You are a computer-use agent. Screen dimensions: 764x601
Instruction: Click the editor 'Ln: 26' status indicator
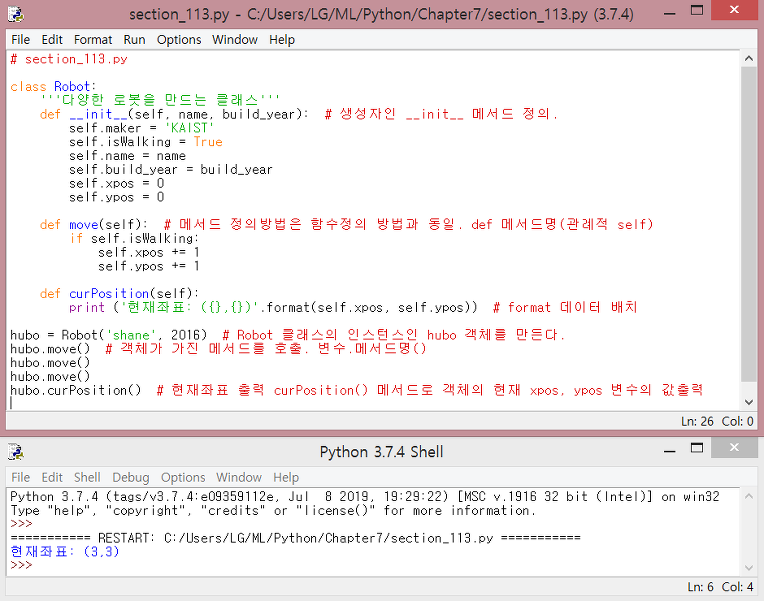[x=697, y=421]
